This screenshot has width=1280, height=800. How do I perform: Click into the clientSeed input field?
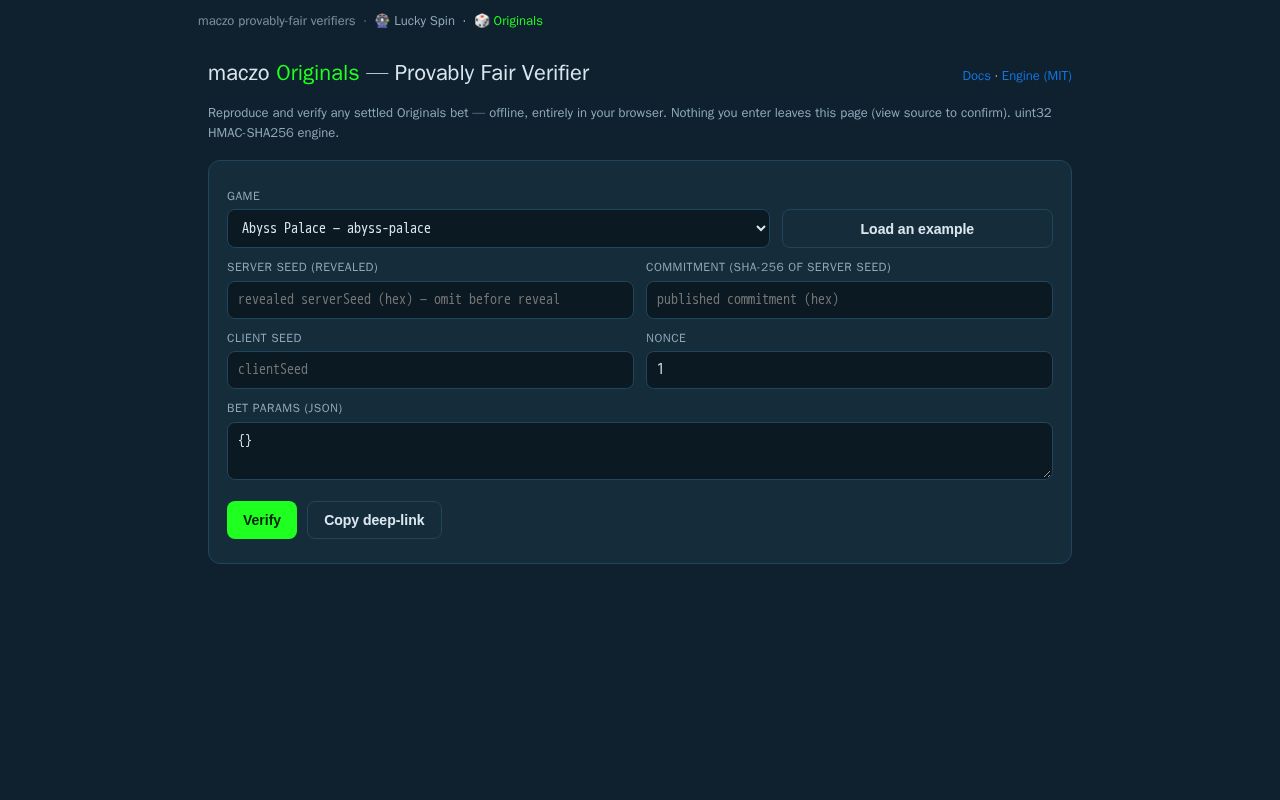pos(430,370)
